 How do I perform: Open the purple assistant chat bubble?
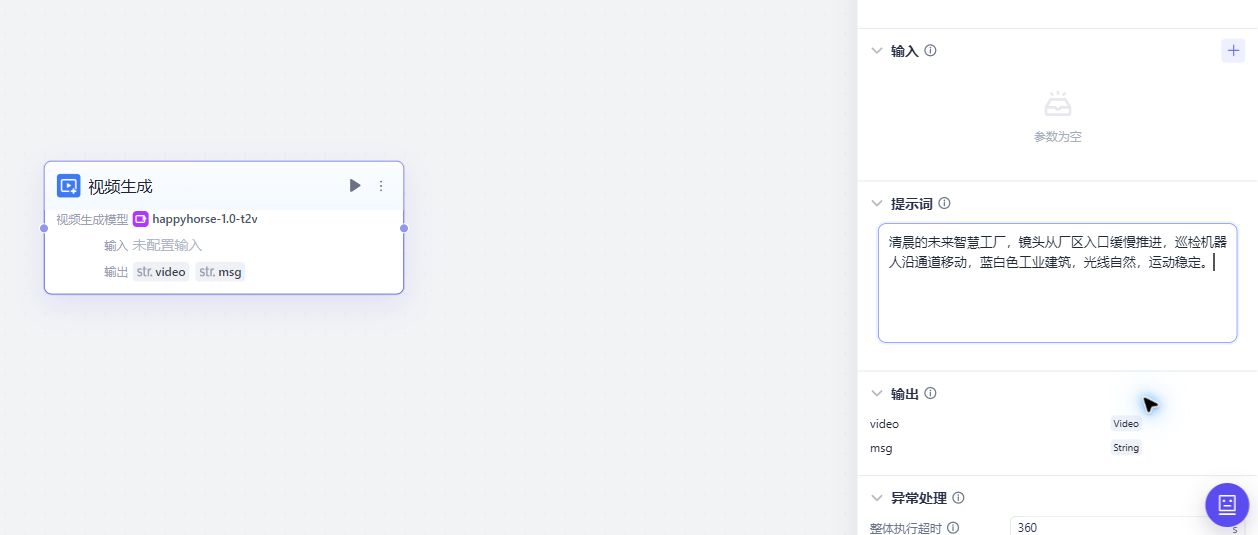coord(1227,504)
